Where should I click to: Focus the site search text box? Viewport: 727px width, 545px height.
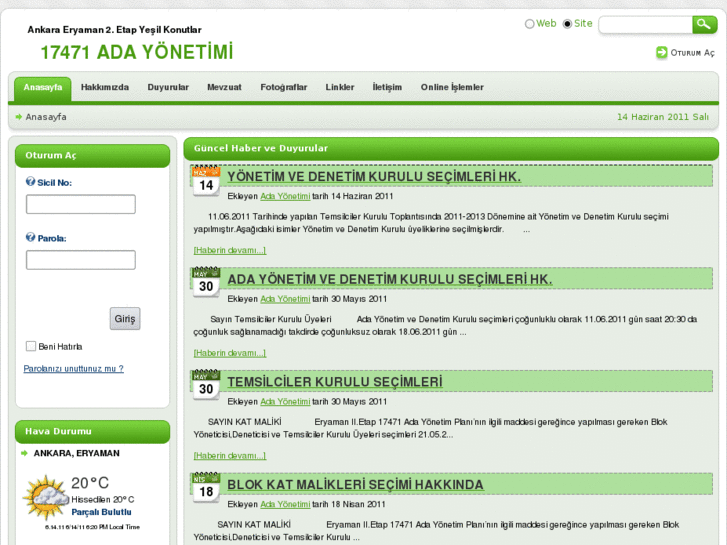pos(645,25)
